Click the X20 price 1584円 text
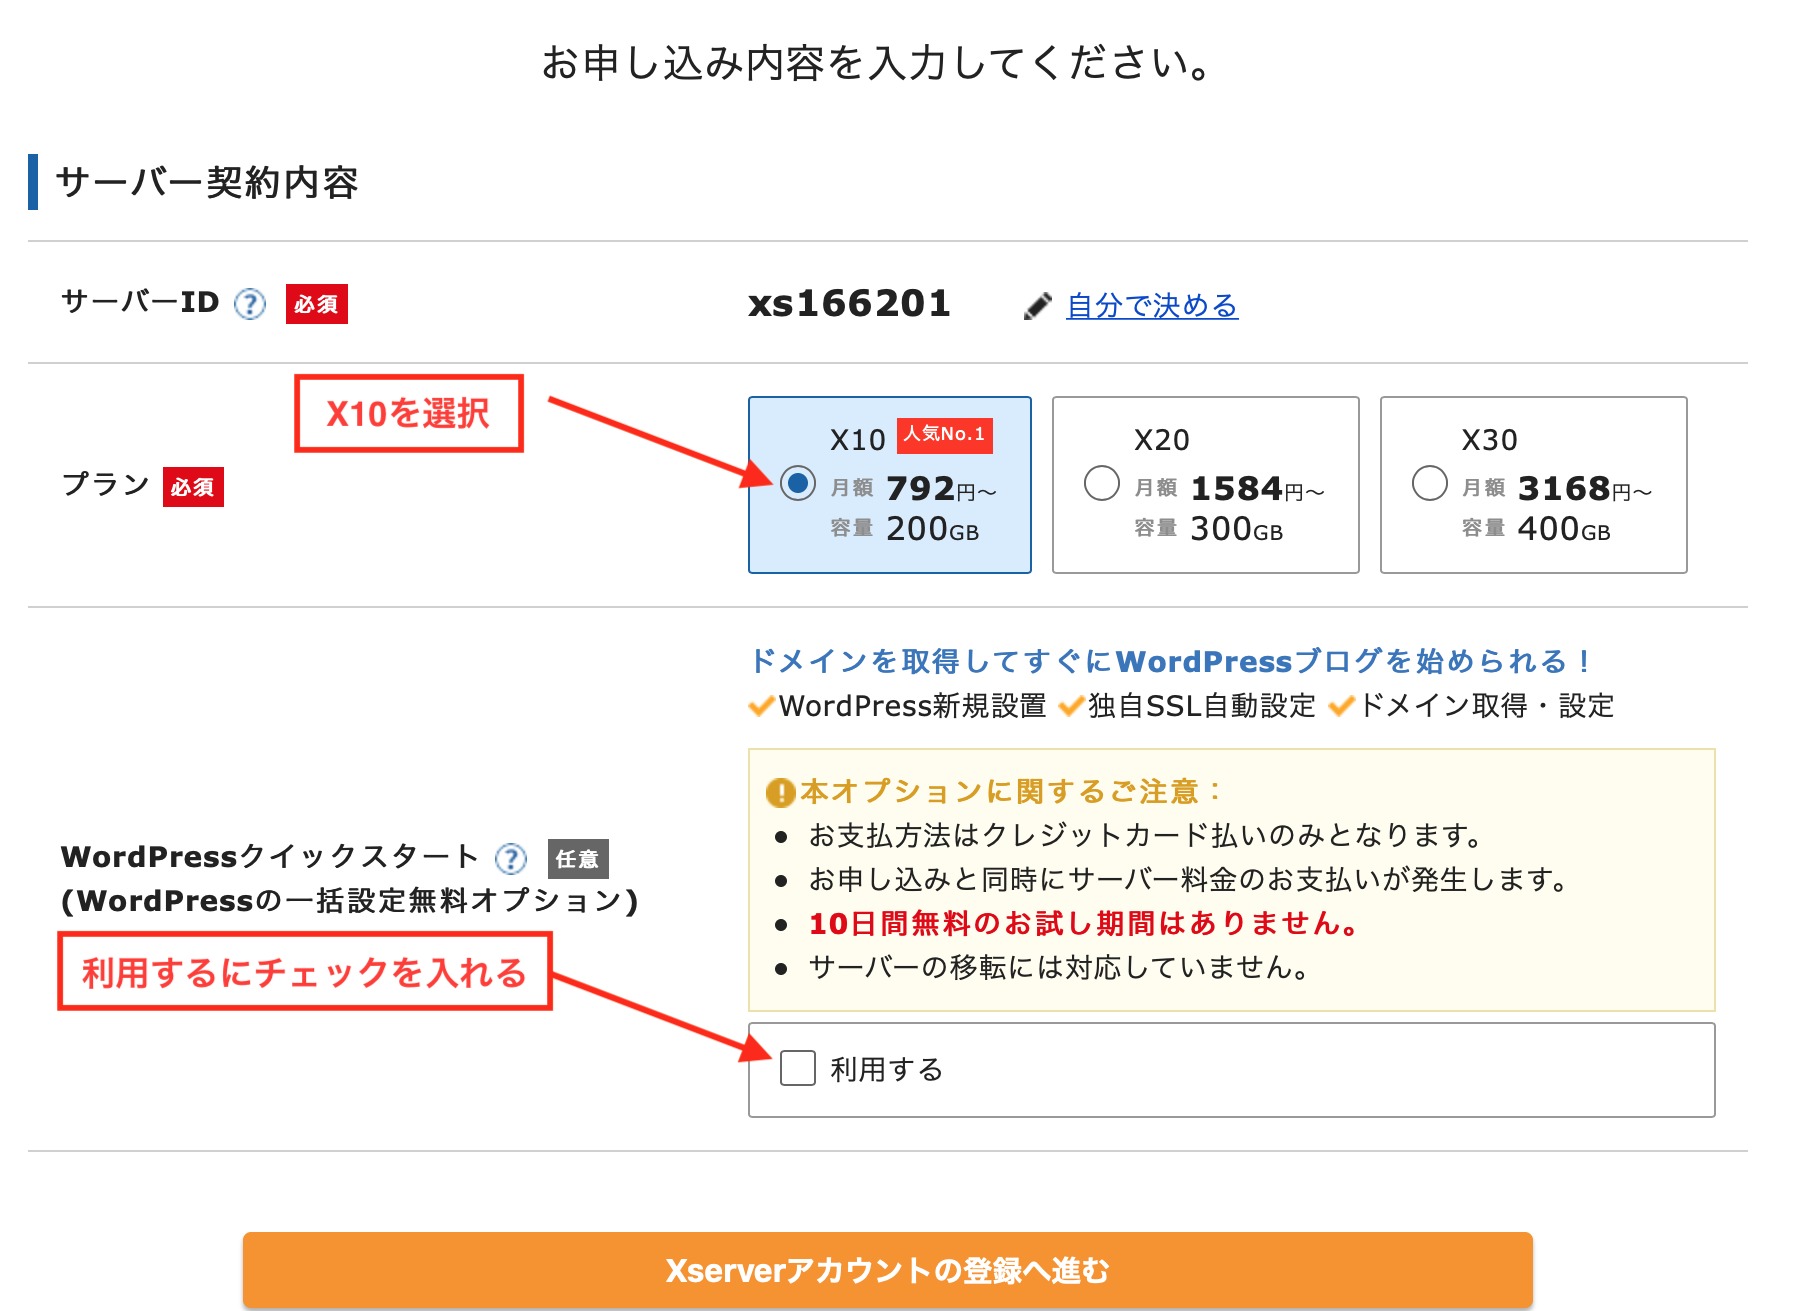This screenshot has height=1311, width=1802. 1258,489
